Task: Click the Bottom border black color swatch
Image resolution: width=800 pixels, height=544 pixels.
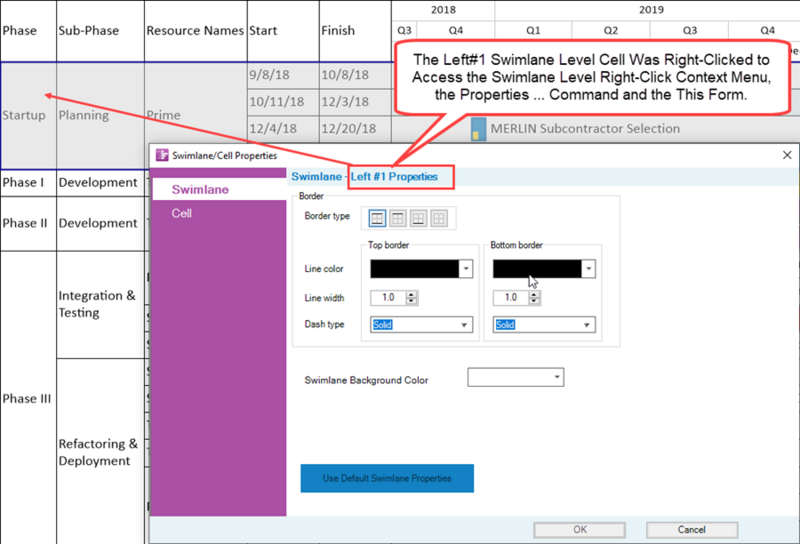Action: tap(537, 269)
